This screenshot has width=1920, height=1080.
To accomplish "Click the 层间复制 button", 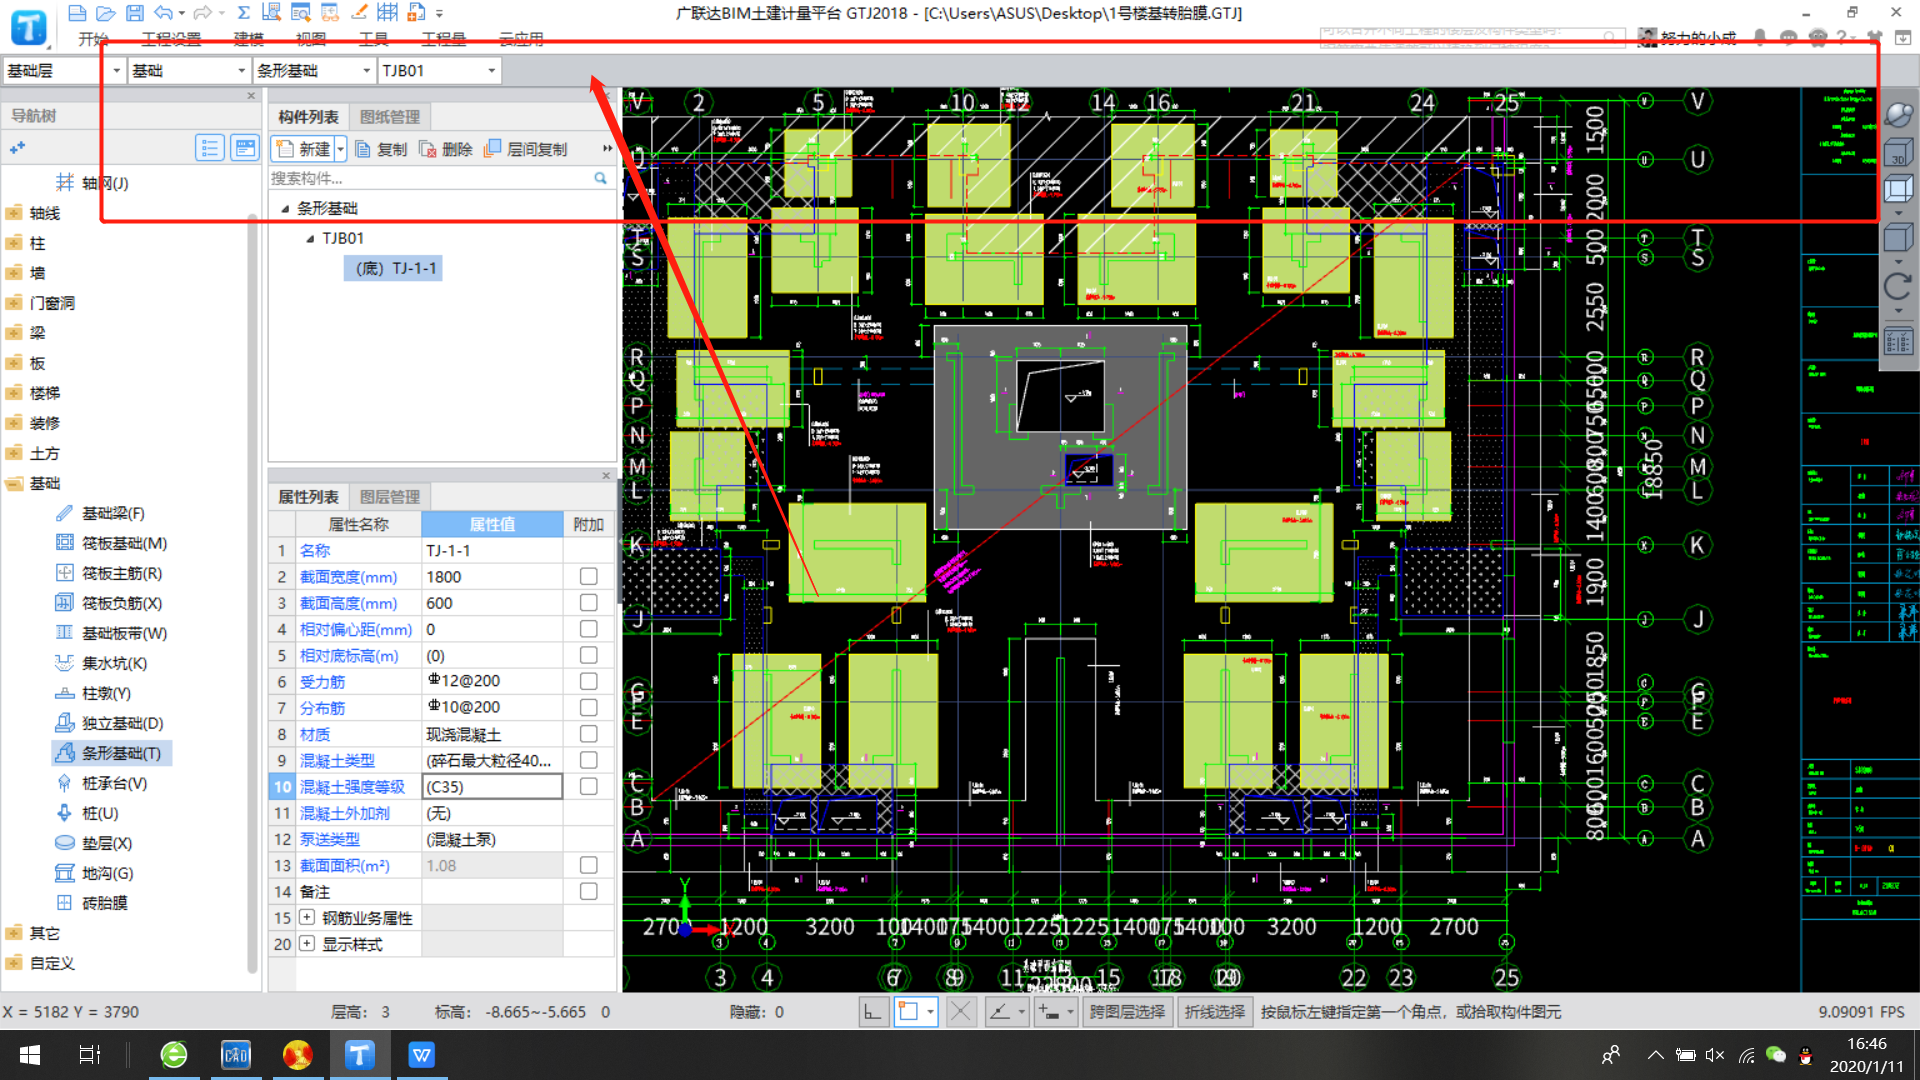I will point(526,149).
